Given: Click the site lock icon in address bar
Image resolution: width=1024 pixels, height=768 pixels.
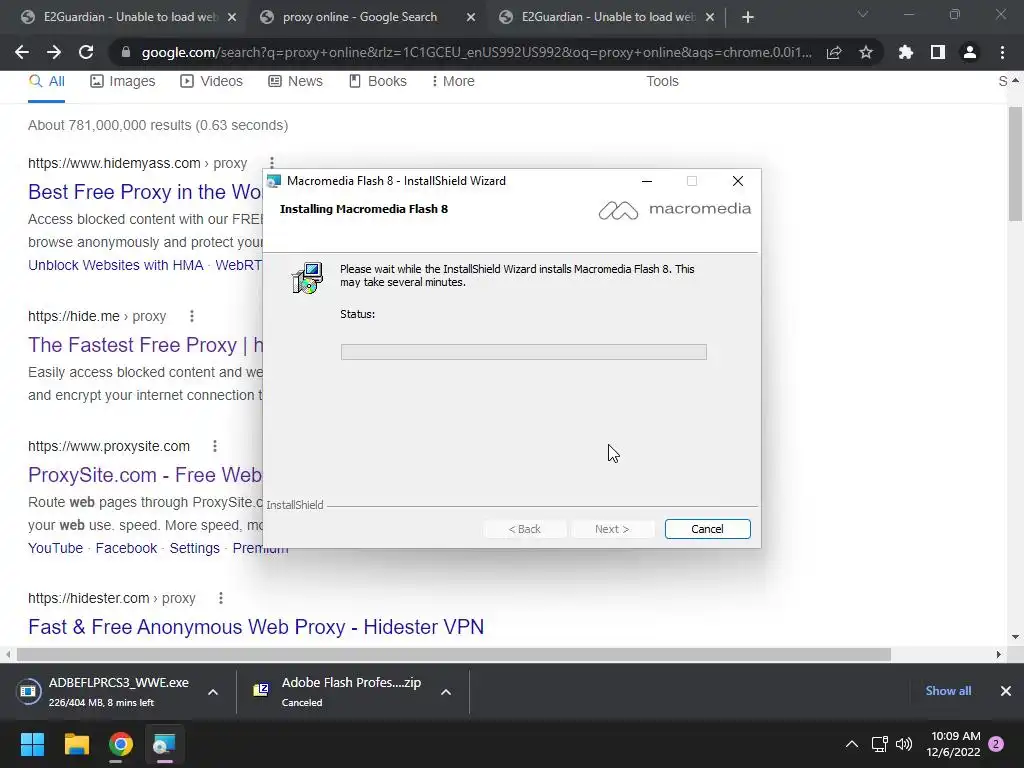Looking at the screenshot, I should click(126, 52).
